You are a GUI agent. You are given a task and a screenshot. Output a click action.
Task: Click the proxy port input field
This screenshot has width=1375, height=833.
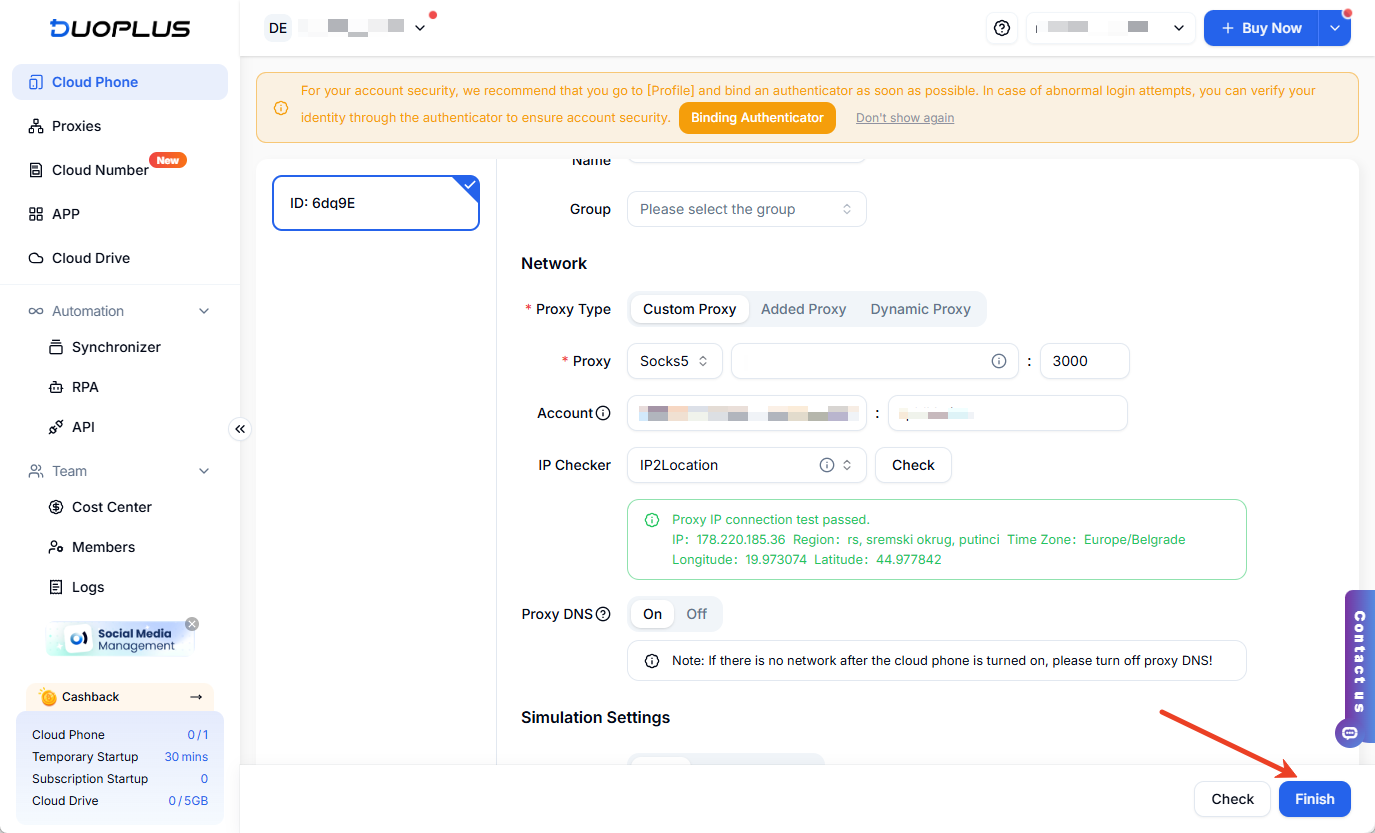tap(1084, 361)
